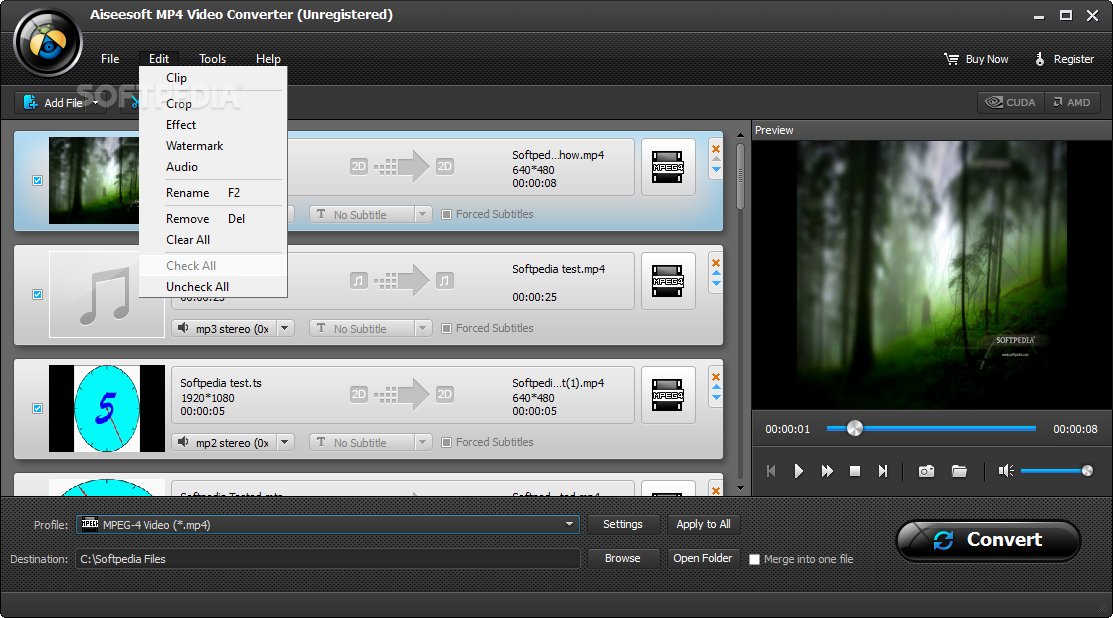1113x618 pixels.
Task: Check Merge into one file
Action: [x=755, y=559]
